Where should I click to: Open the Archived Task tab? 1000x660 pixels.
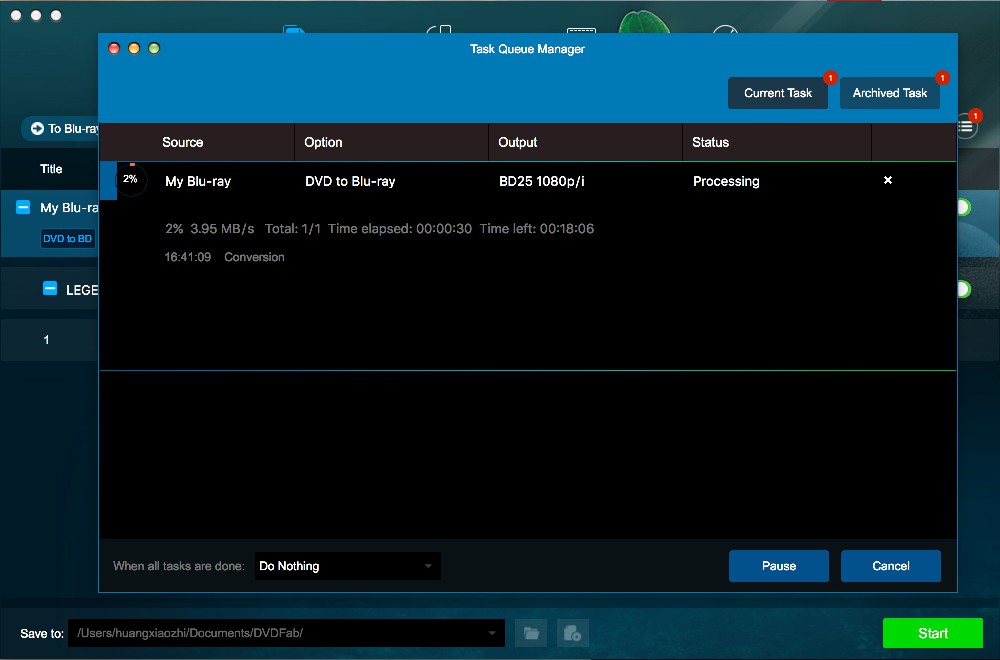pos(890,93)
